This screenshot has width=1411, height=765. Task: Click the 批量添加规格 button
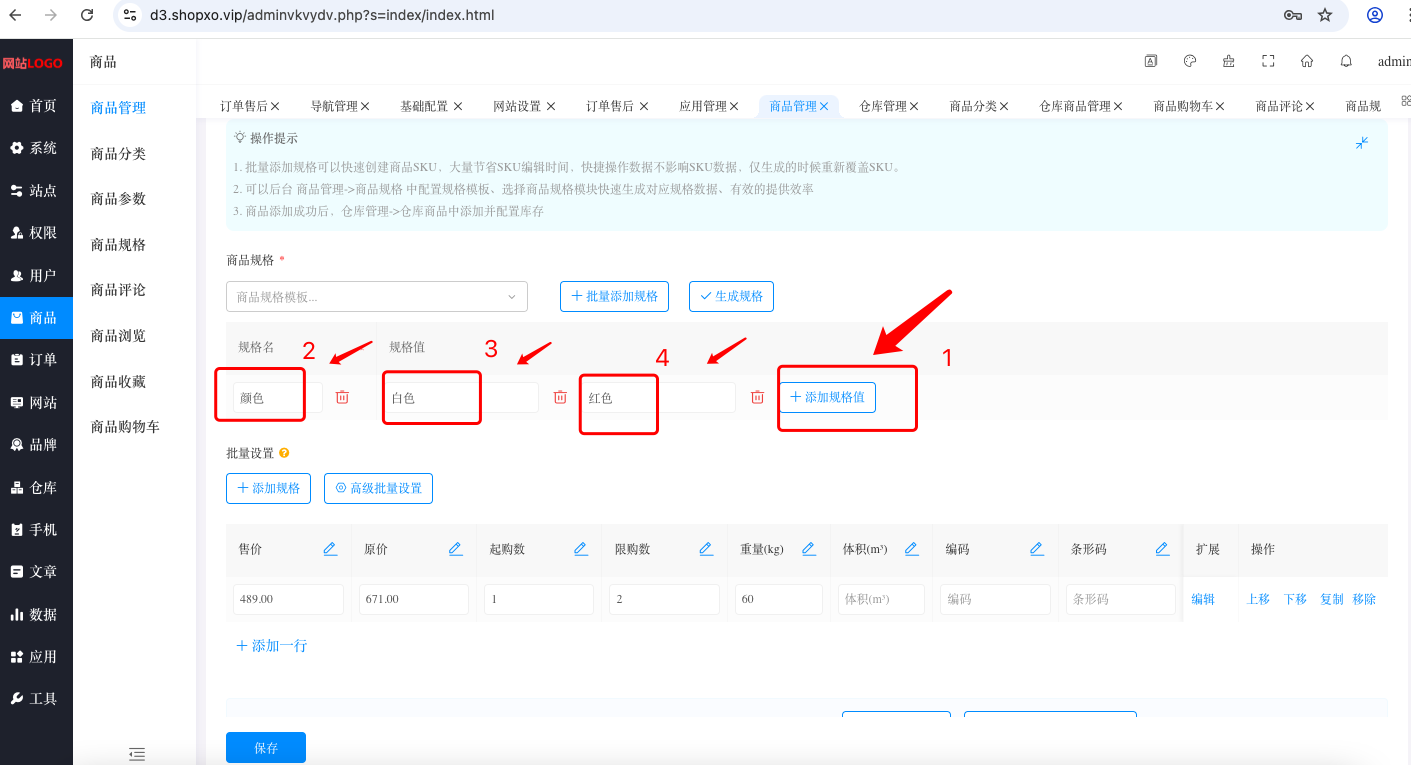point(614,296)
